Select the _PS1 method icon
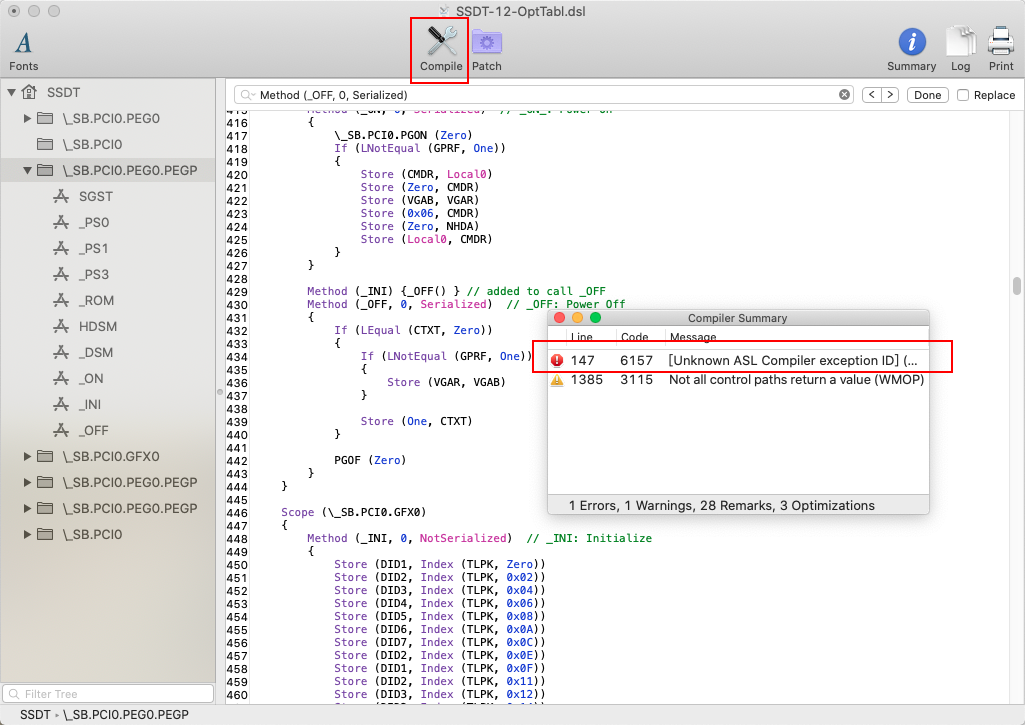The image size is (1025, 725). click(x=61, y=248)
